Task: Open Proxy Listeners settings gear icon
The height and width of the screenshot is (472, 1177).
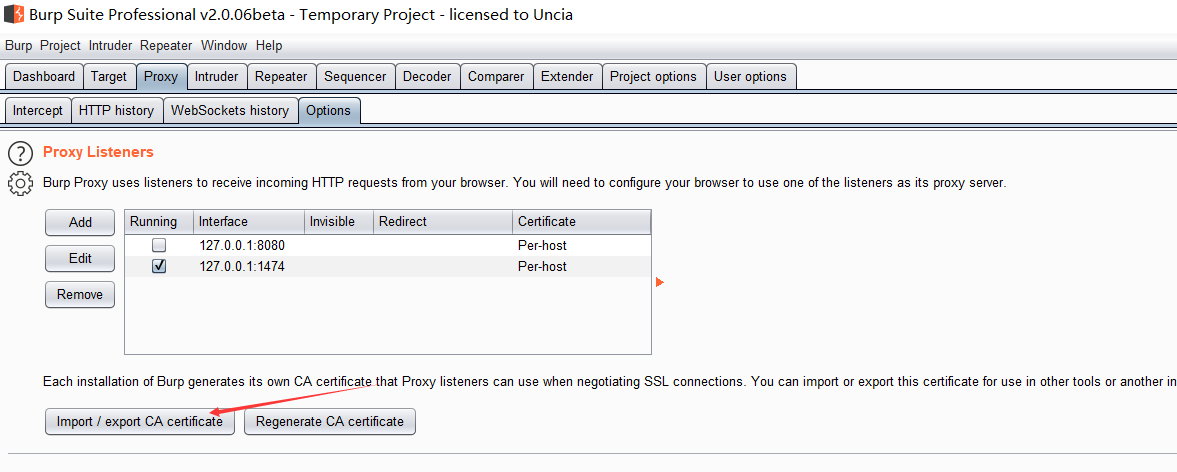Action: coord(20,184)
